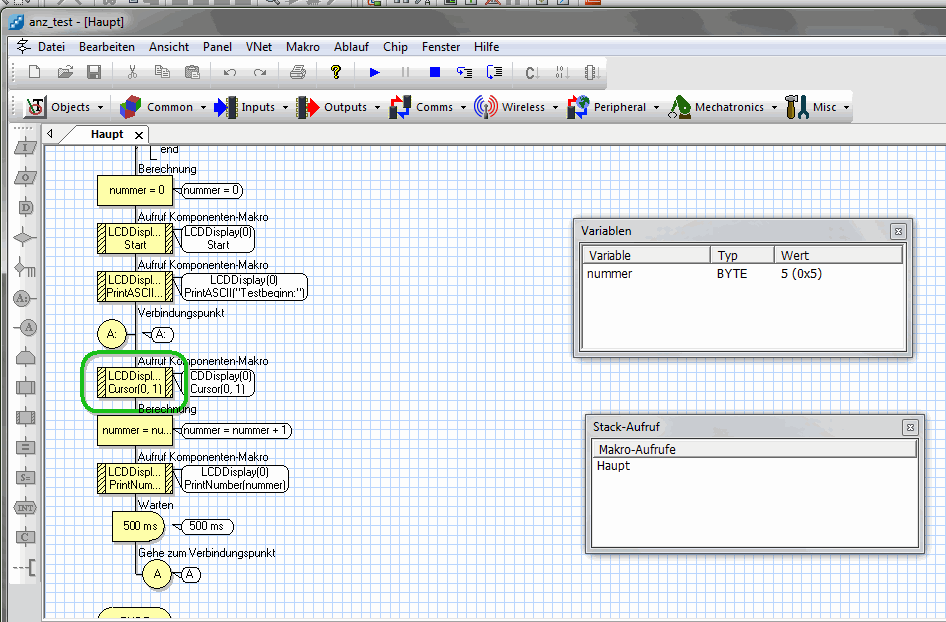The image size is (946, 622).
Task: Select the Calculation icon in left palette
Action: 25,448
